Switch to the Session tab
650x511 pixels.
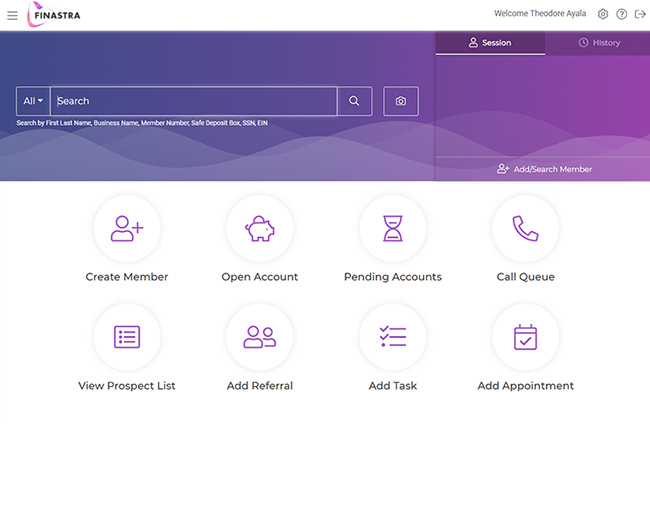490,43
